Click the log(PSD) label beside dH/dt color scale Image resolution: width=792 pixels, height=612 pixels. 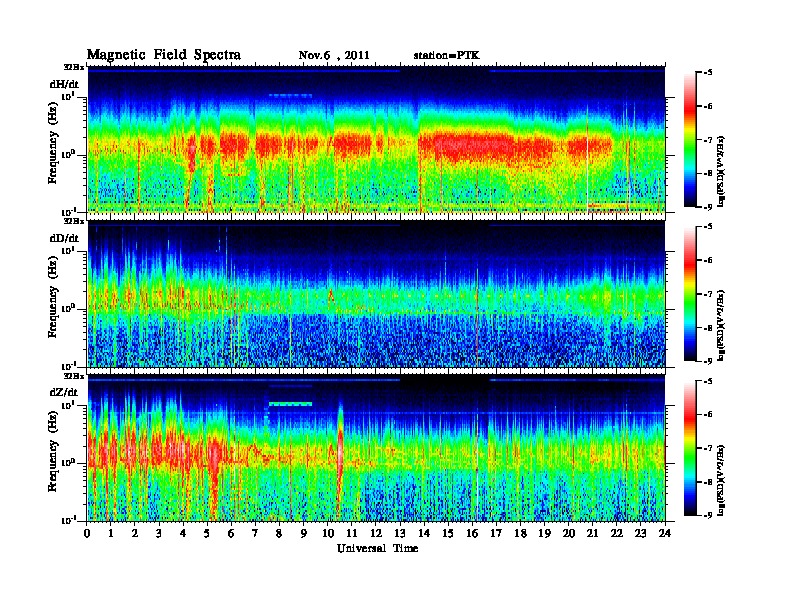tap(722, 171)
